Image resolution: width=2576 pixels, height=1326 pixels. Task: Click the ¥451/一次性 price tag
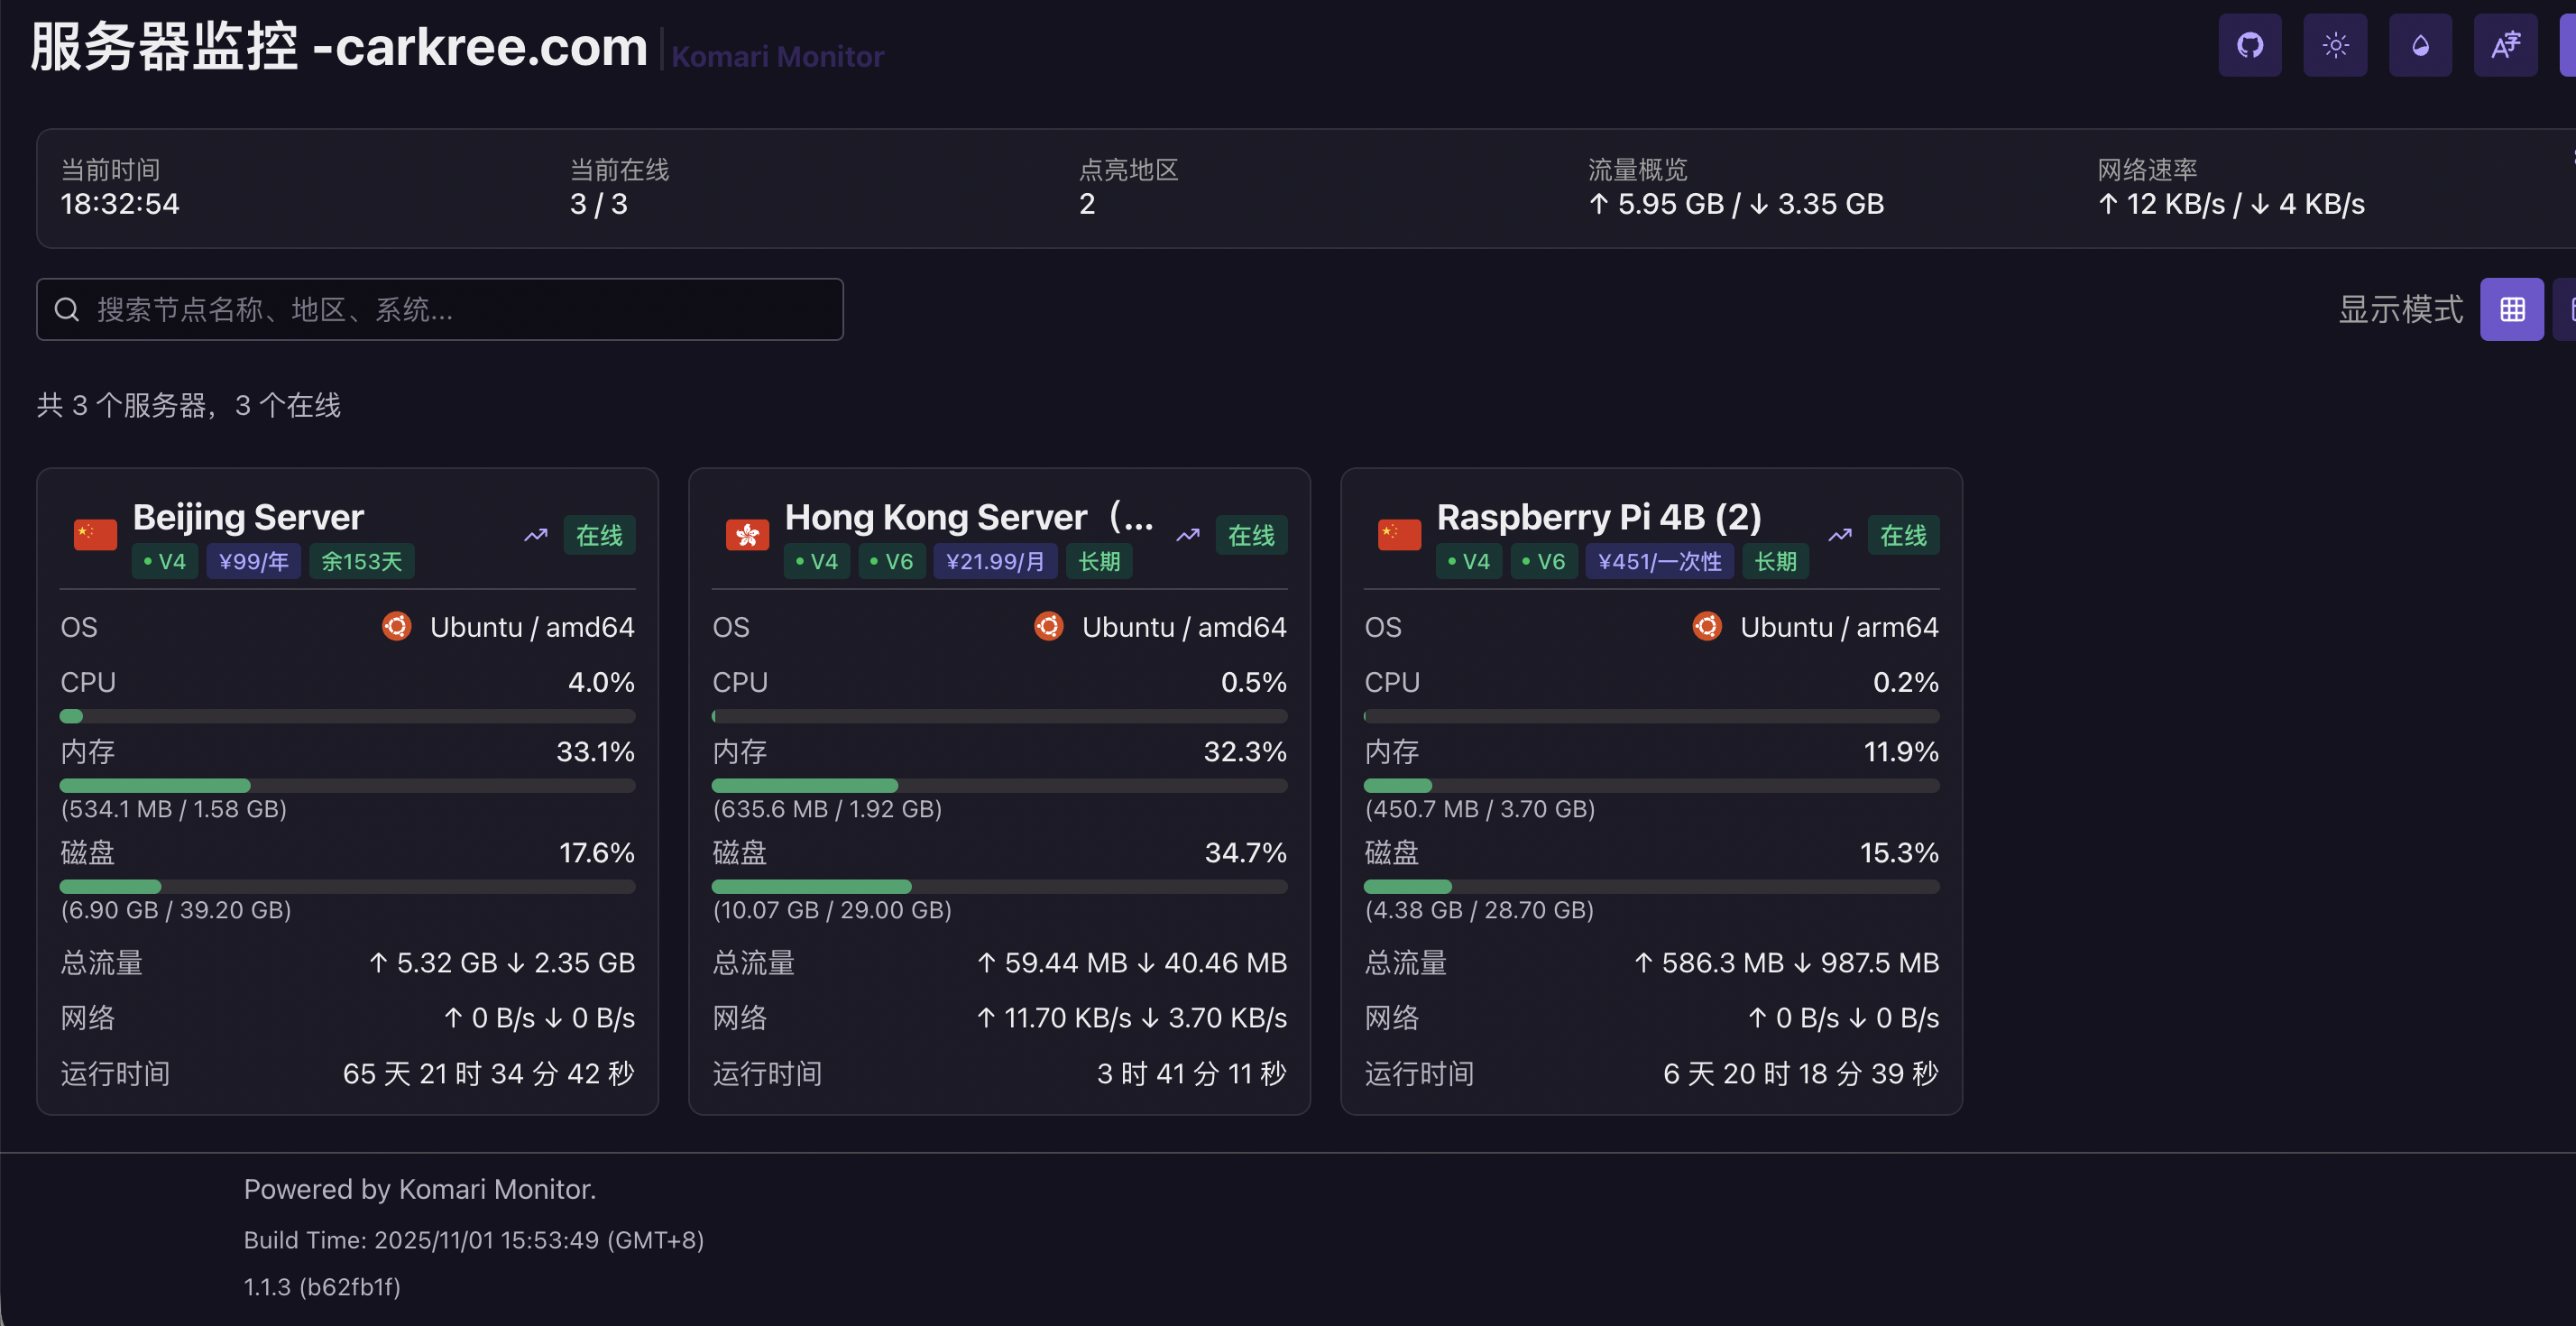(x=1659, y=562)
